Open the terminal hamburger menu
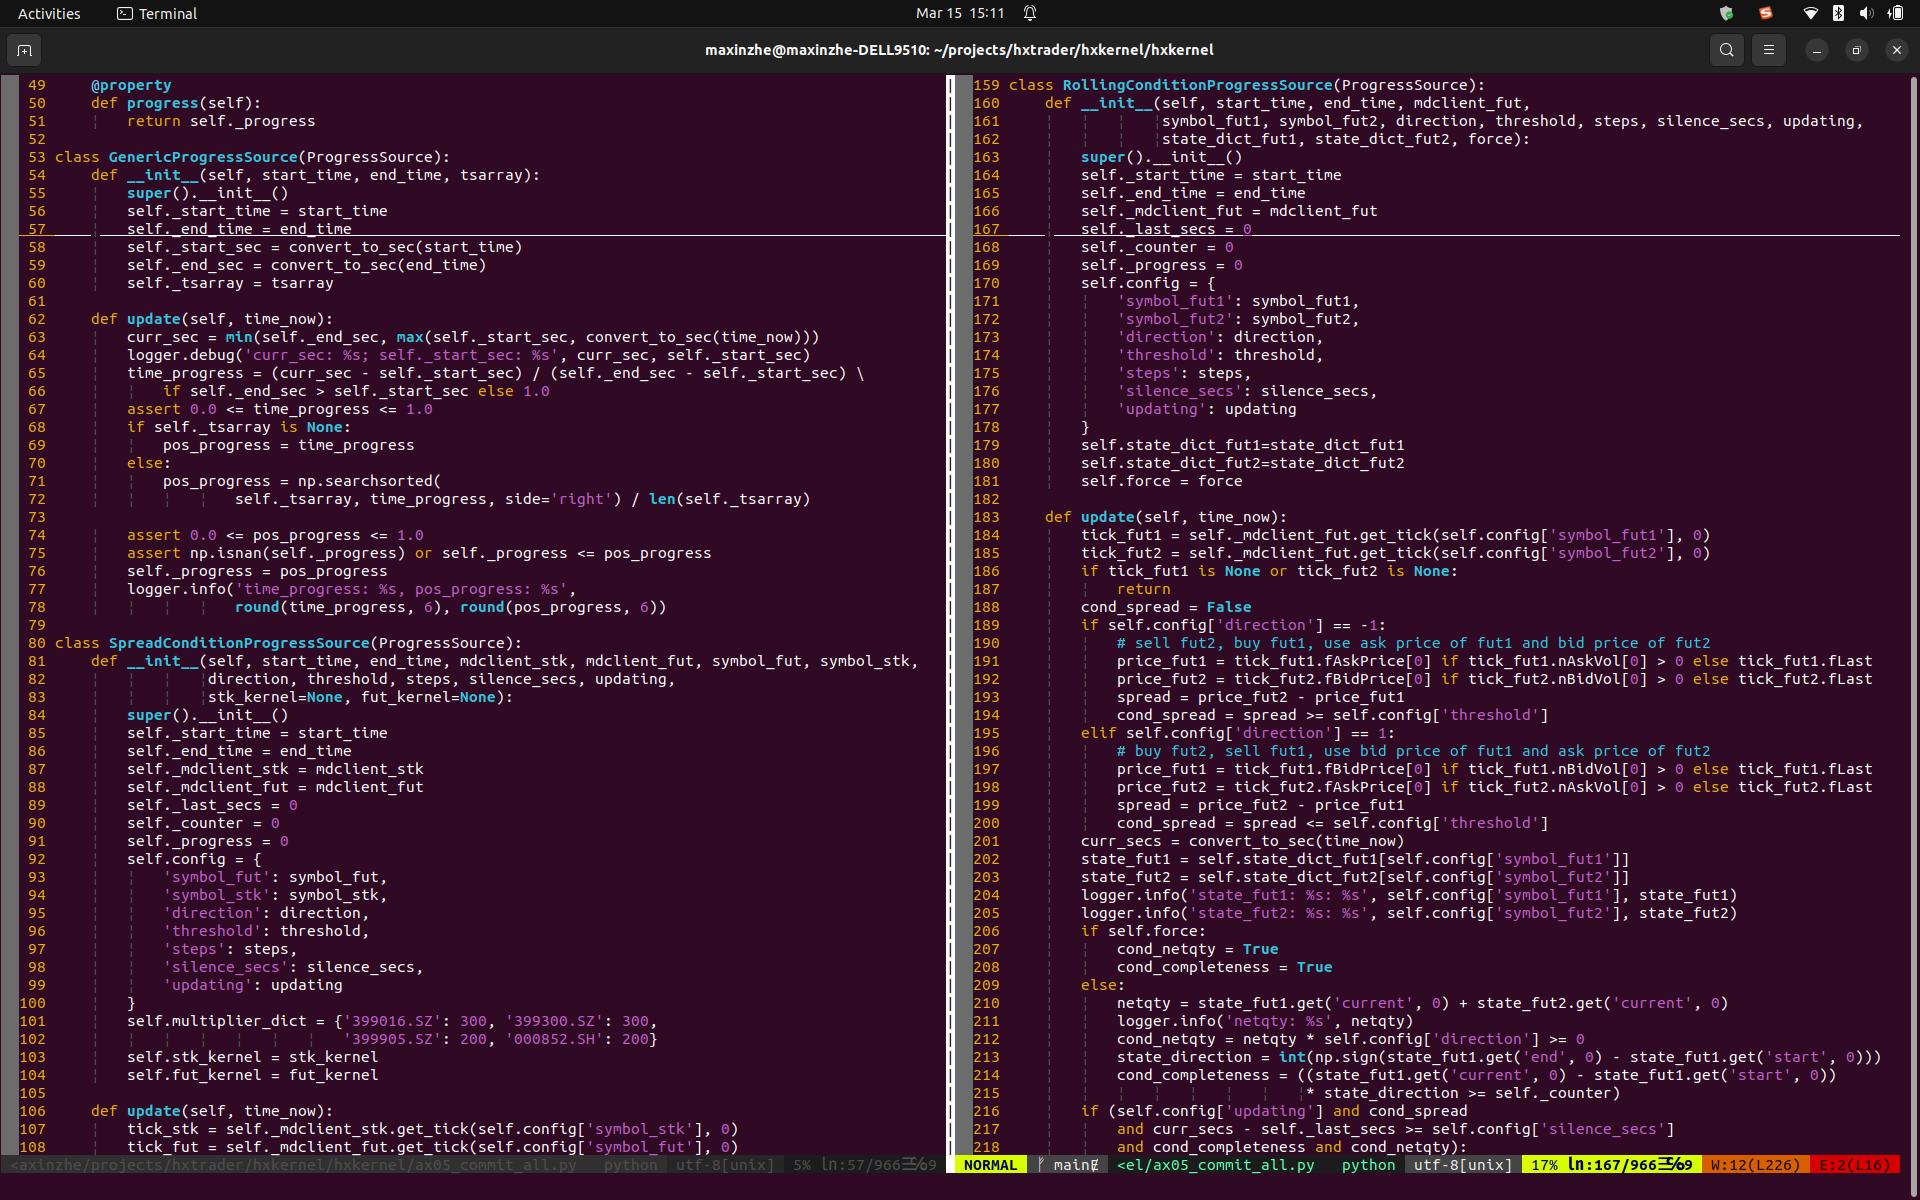 coord(1768,50)
